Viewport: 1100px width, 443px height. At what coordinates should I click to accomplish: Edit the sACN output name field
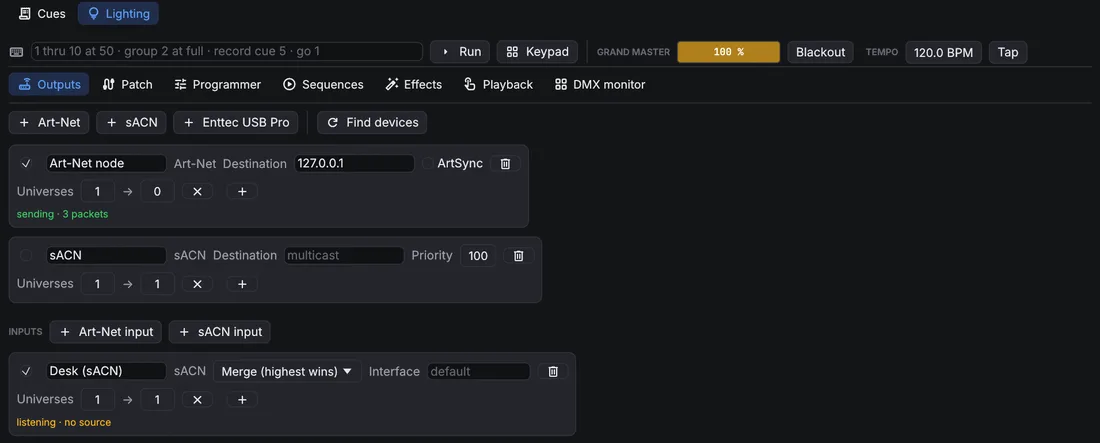(106, 256)
